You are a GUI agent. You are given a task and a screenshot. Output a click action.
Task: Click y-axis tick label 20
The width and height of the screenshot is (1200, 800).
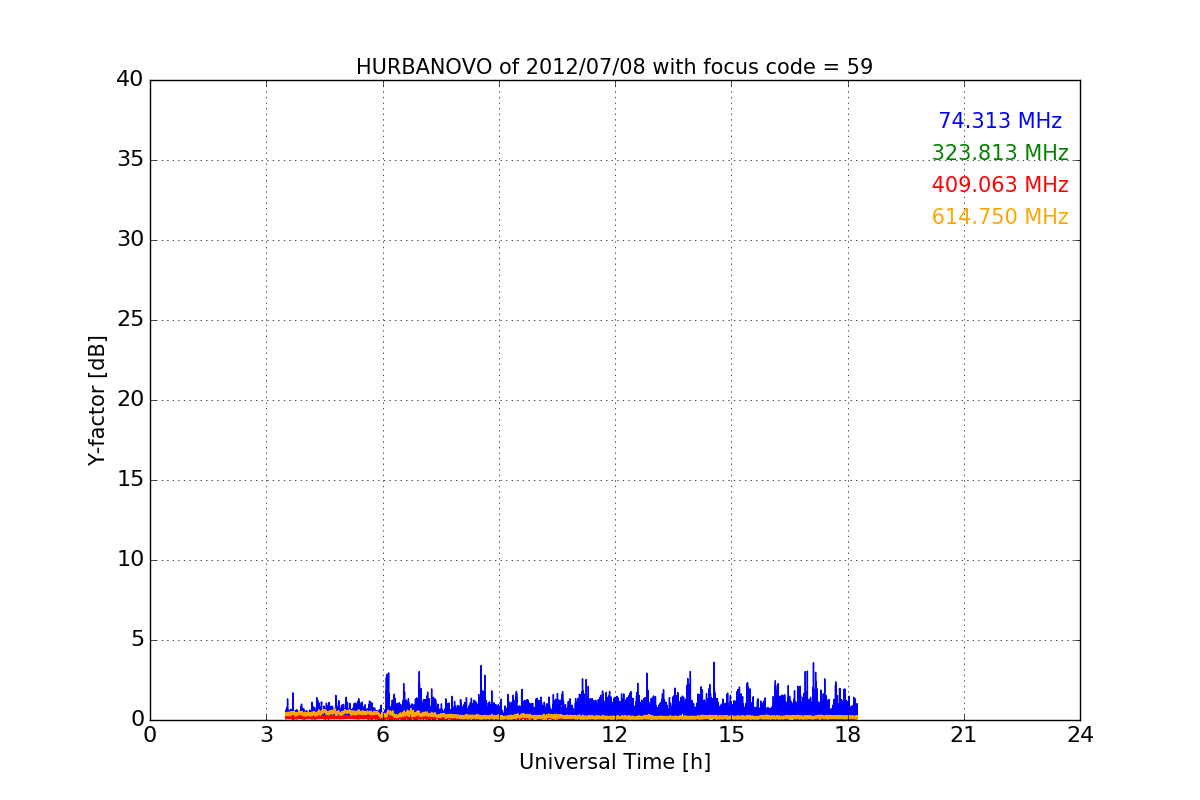pos(130,400)
